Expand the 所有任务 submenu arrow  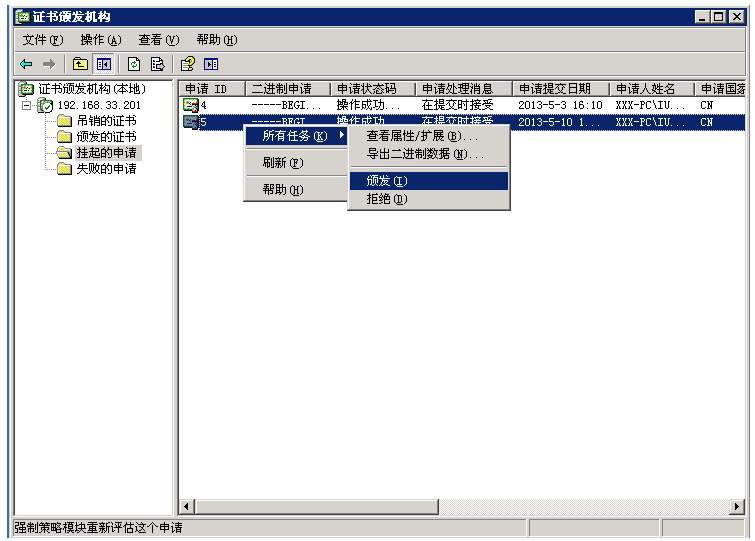[x=341, y=136]
